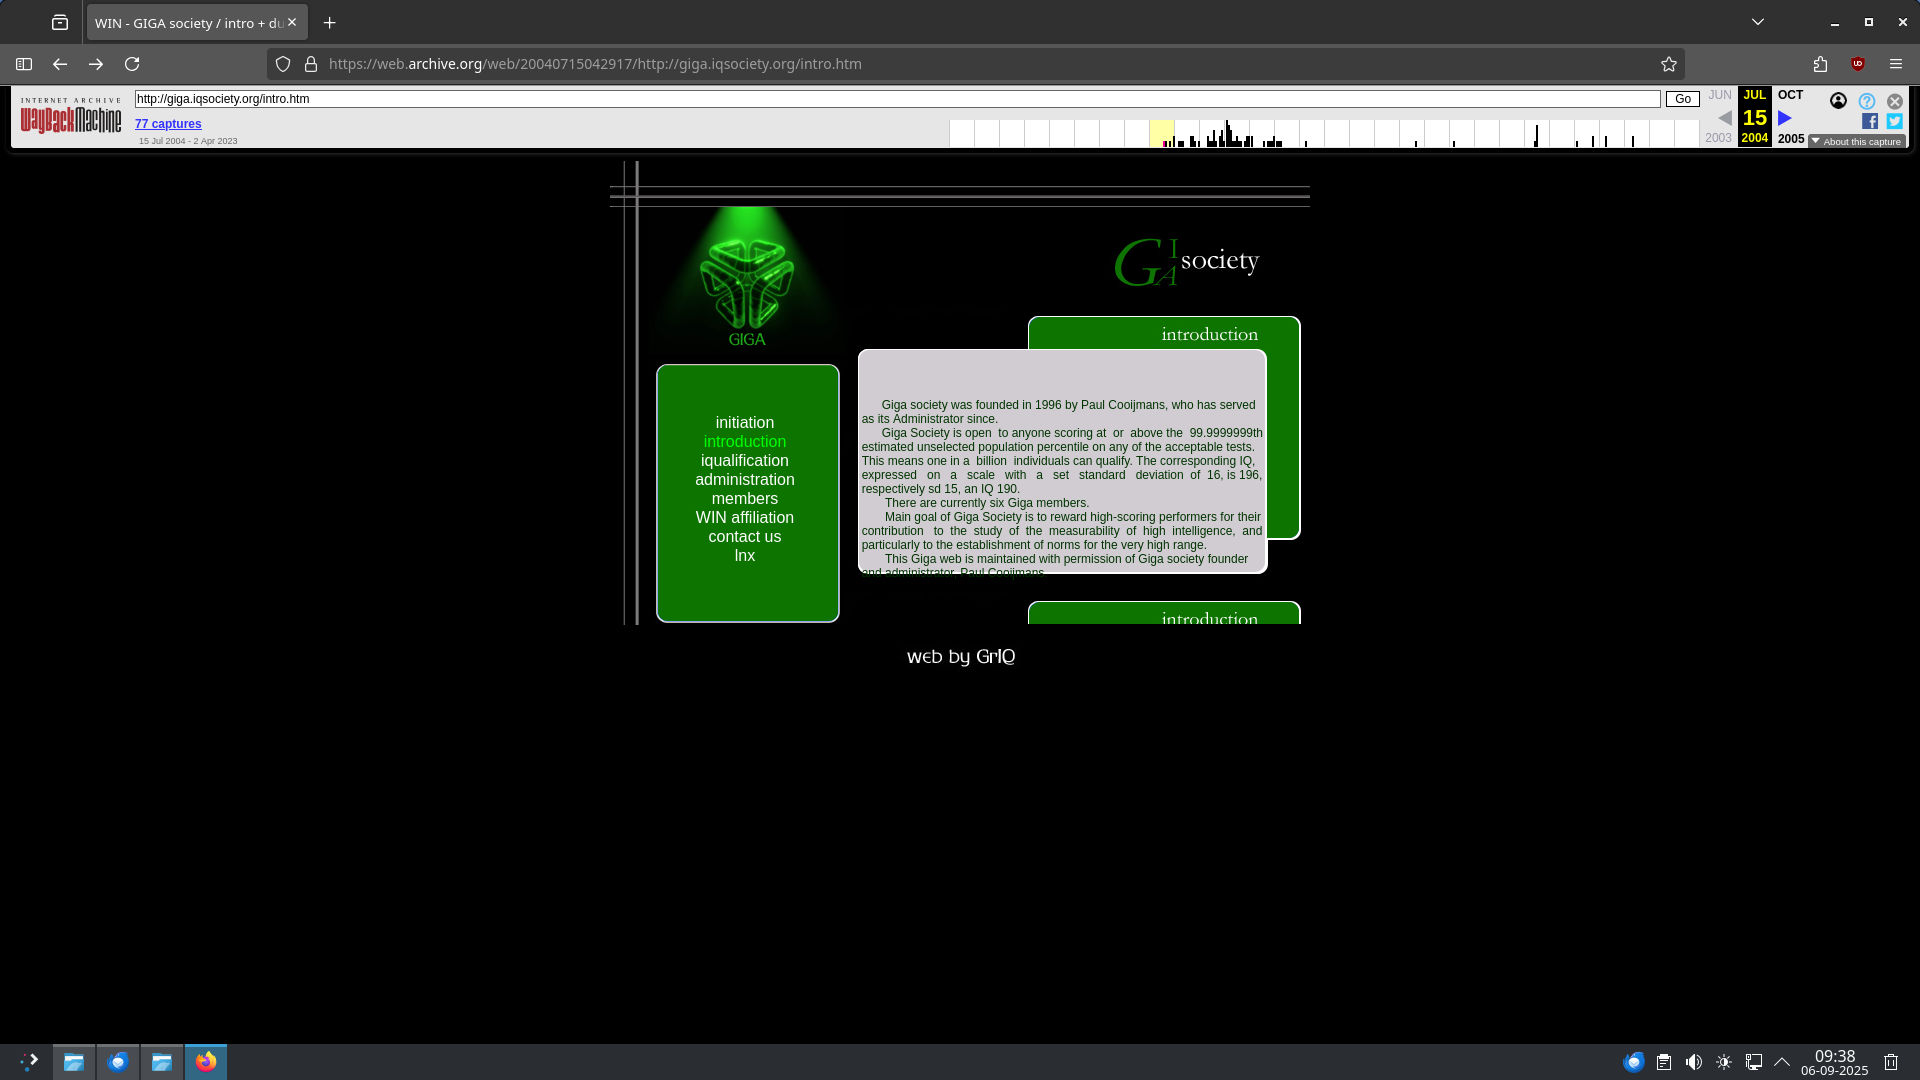
Task: Show site security padlock details
Action: [x=311, y=64]
